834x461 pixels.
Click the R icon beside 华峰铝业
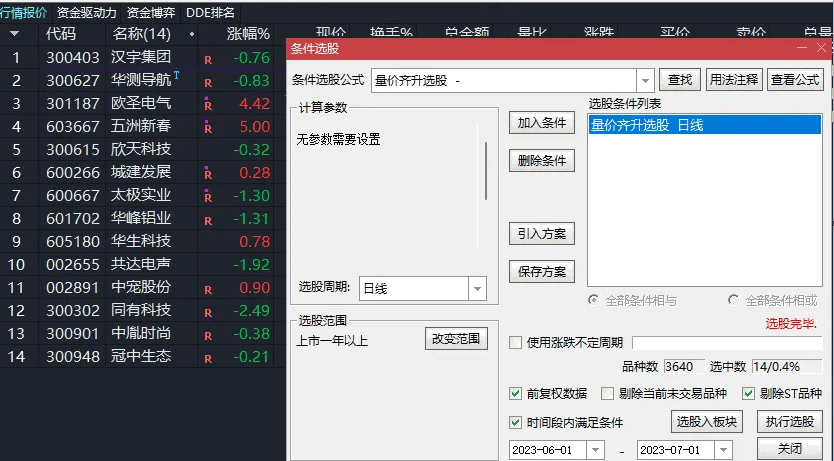[208, 221]
